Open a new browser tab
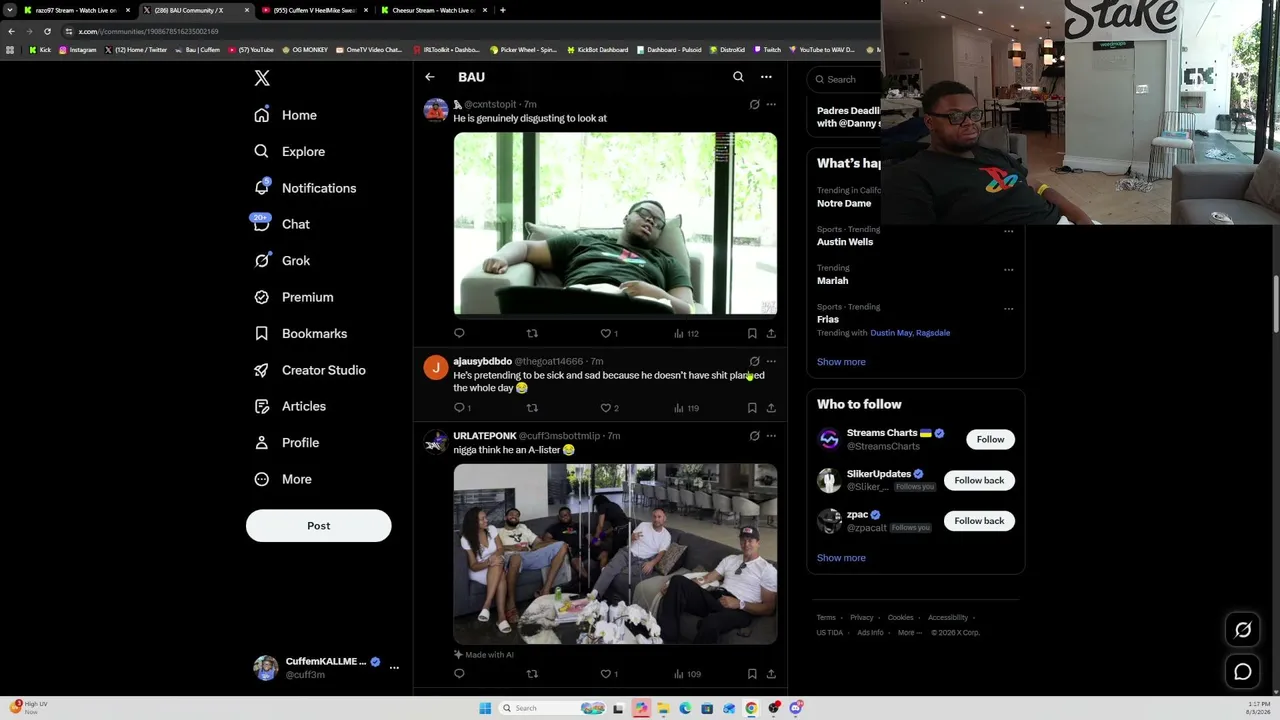Image resolution: width=1280 pixels, height=720 pixels. coord(502,10)
